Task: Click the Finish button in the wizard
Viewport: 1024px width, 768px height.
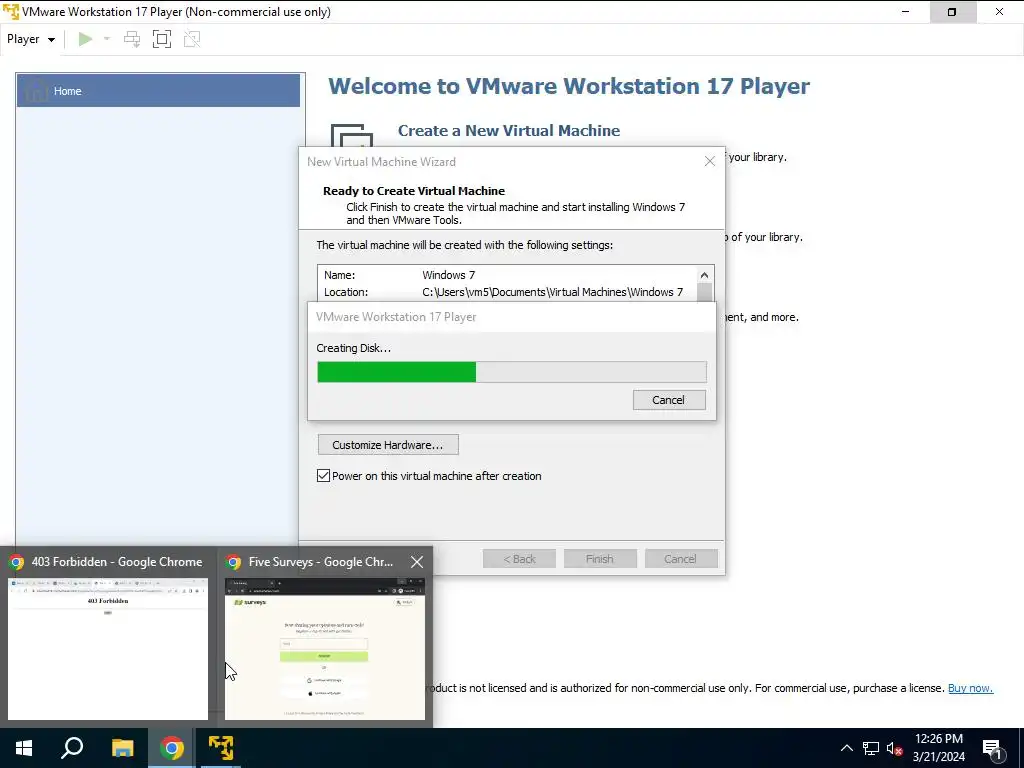Action: [600, 559]
